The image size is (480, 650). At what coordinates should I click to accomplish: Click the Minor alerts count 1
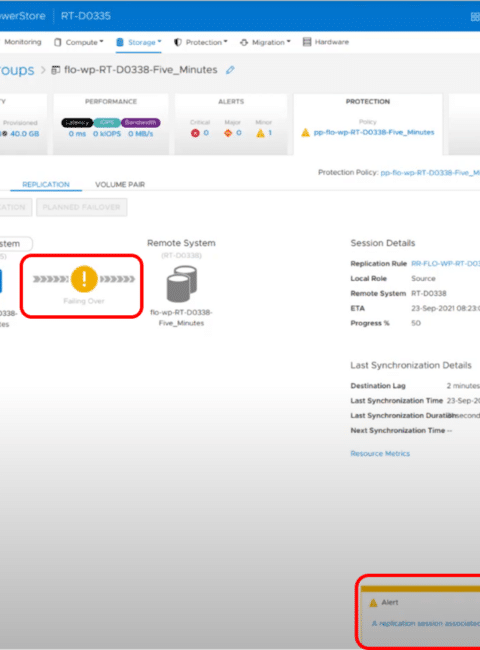(x=270, y=133)
